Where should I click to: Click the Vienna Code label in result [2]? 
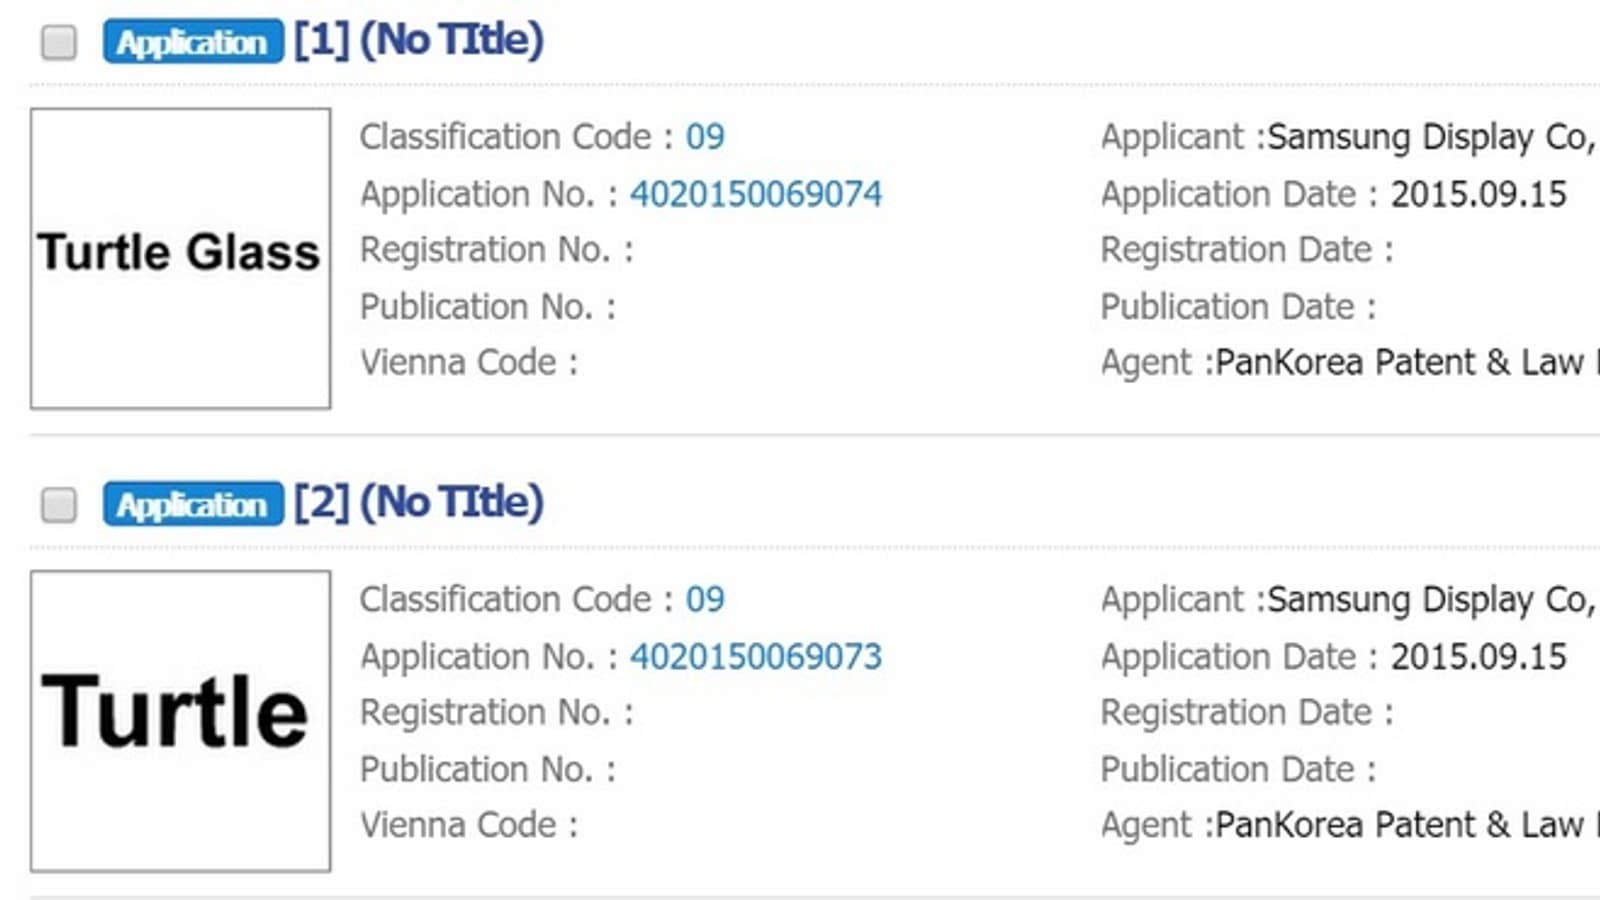[x=459, y=826]
